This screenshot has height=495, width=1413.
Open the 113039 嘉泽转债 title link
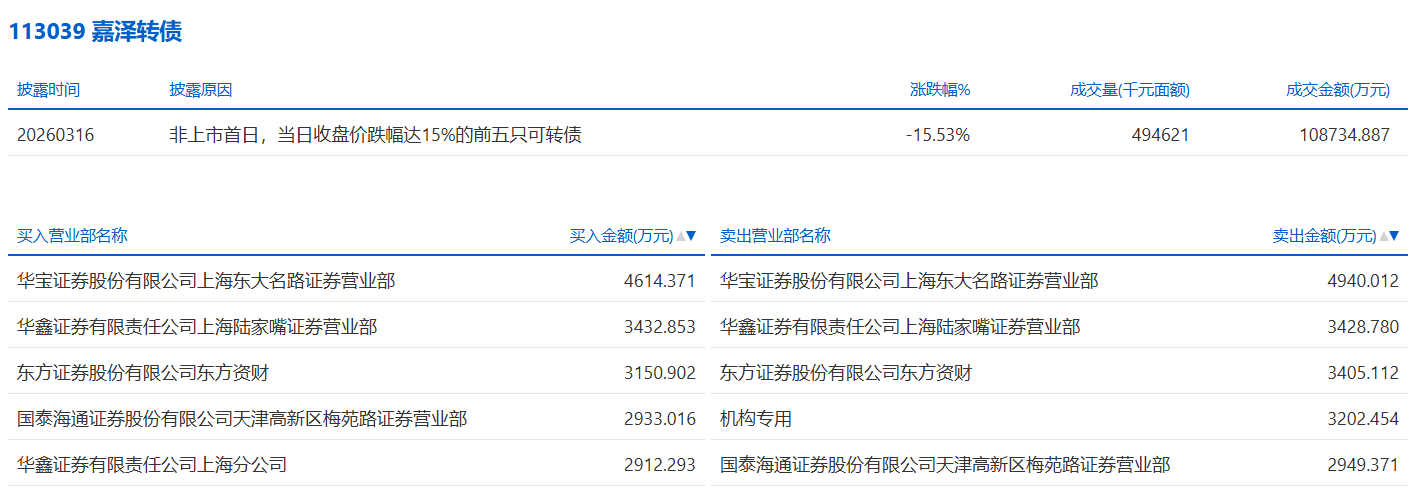96,32
